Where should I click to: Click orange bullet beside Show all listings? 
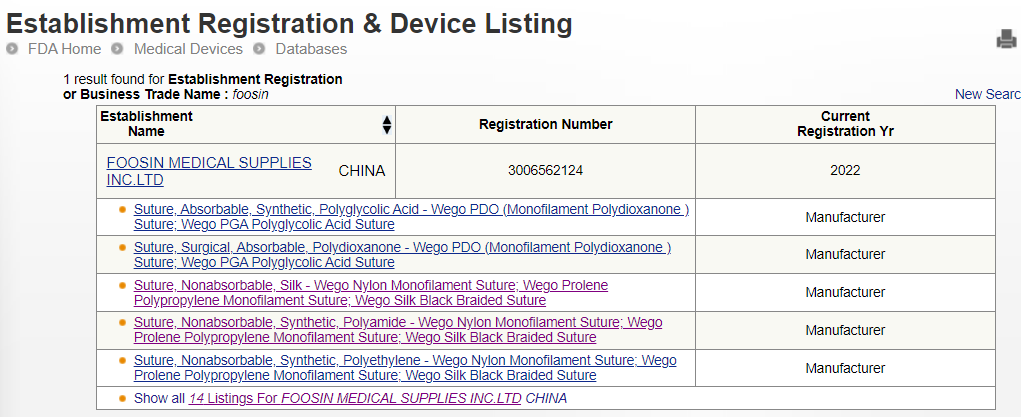122,398
